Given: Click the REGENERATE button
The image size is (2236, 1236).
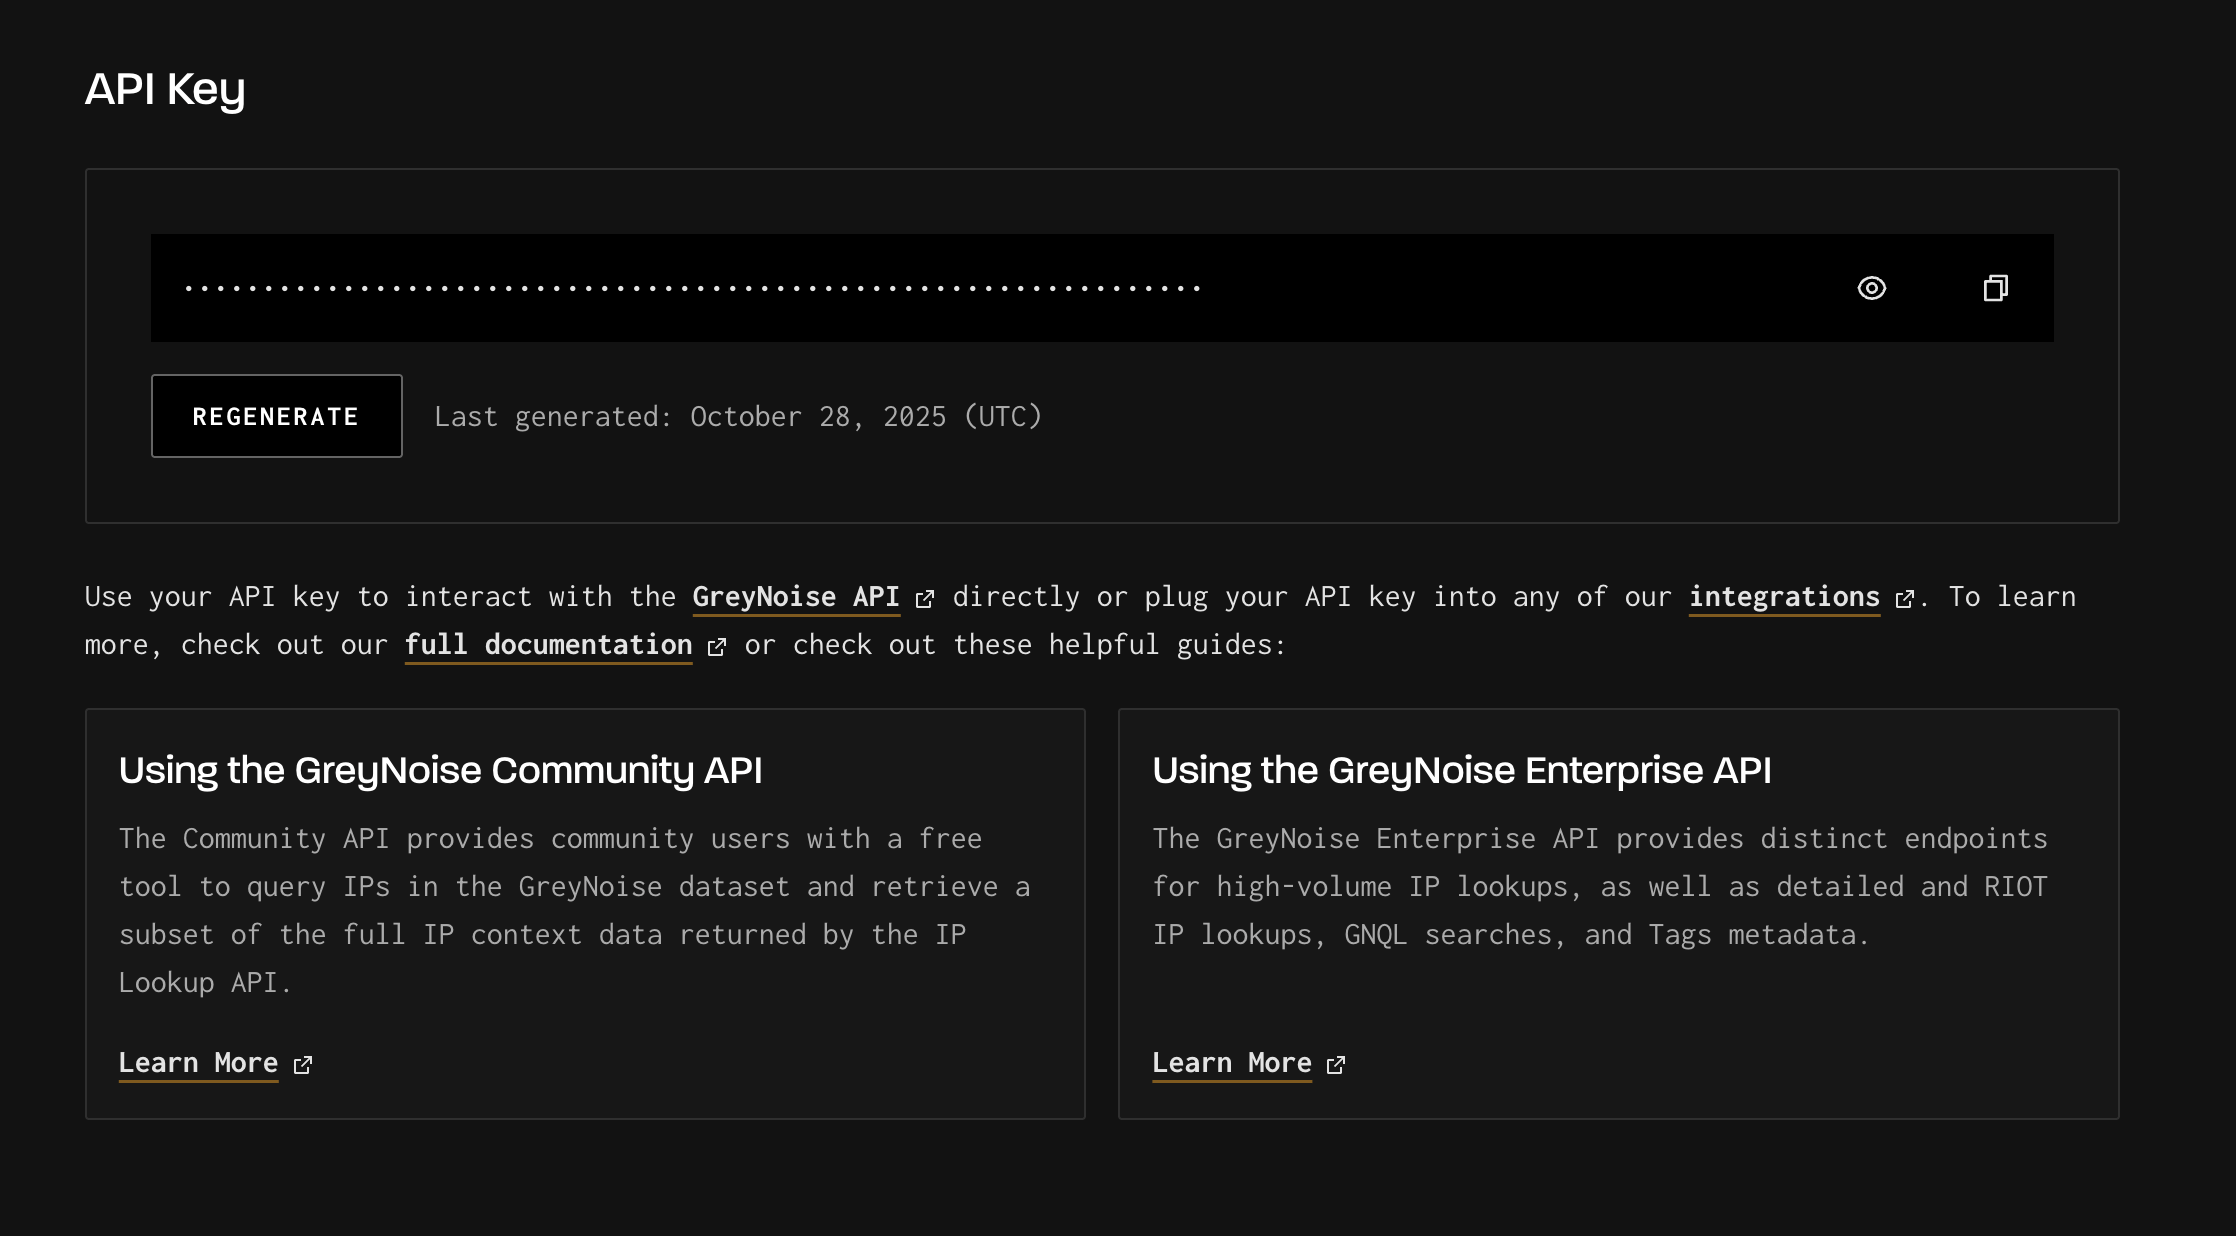Looking at the screenshot, I should 276,416.
